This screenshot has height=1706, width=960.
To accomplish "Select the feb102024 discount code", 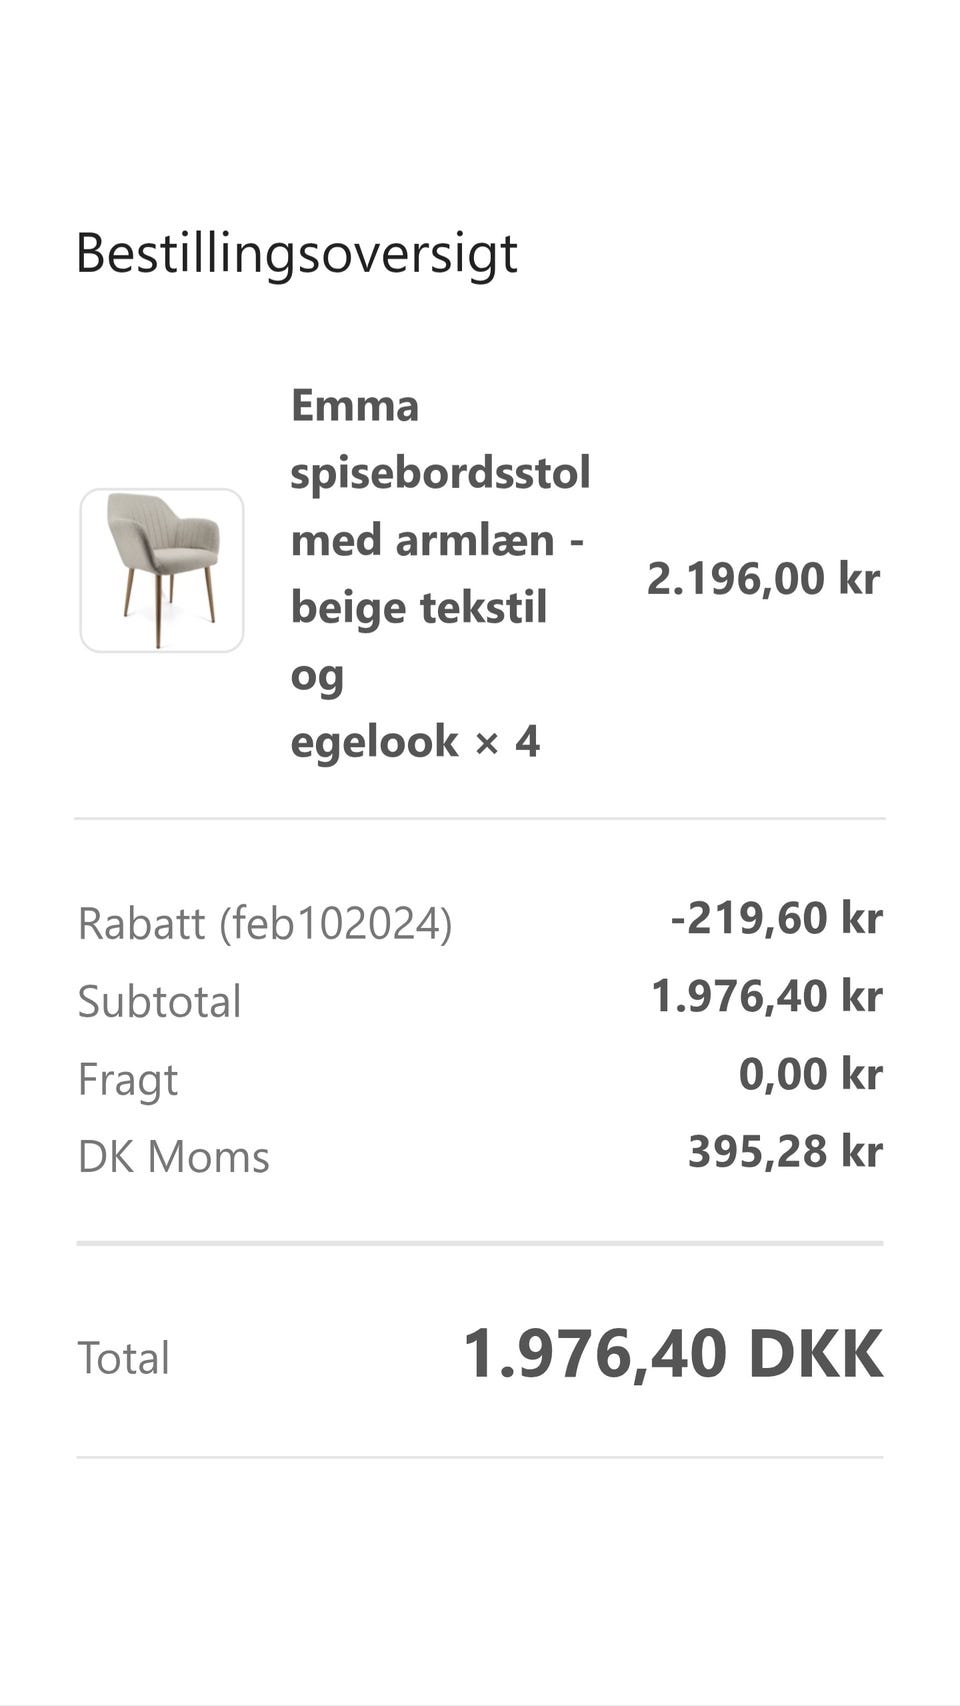I will pos(336,923).
